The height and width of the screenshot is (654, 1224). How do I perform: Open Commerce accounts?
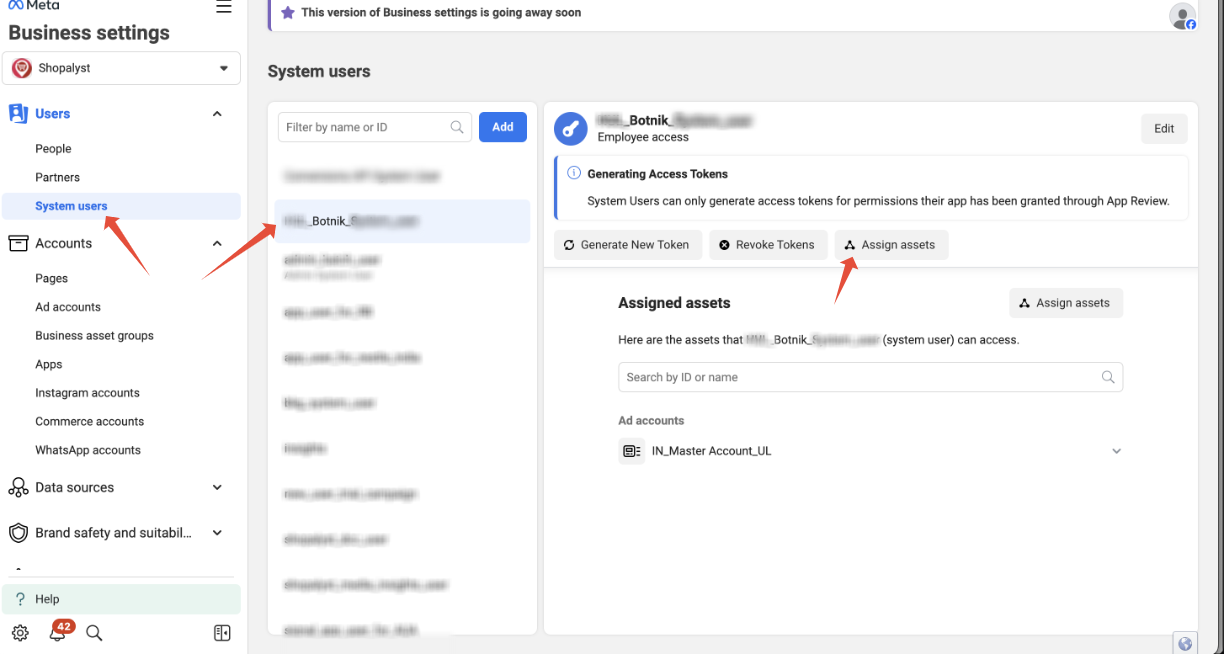click(89, 422)
